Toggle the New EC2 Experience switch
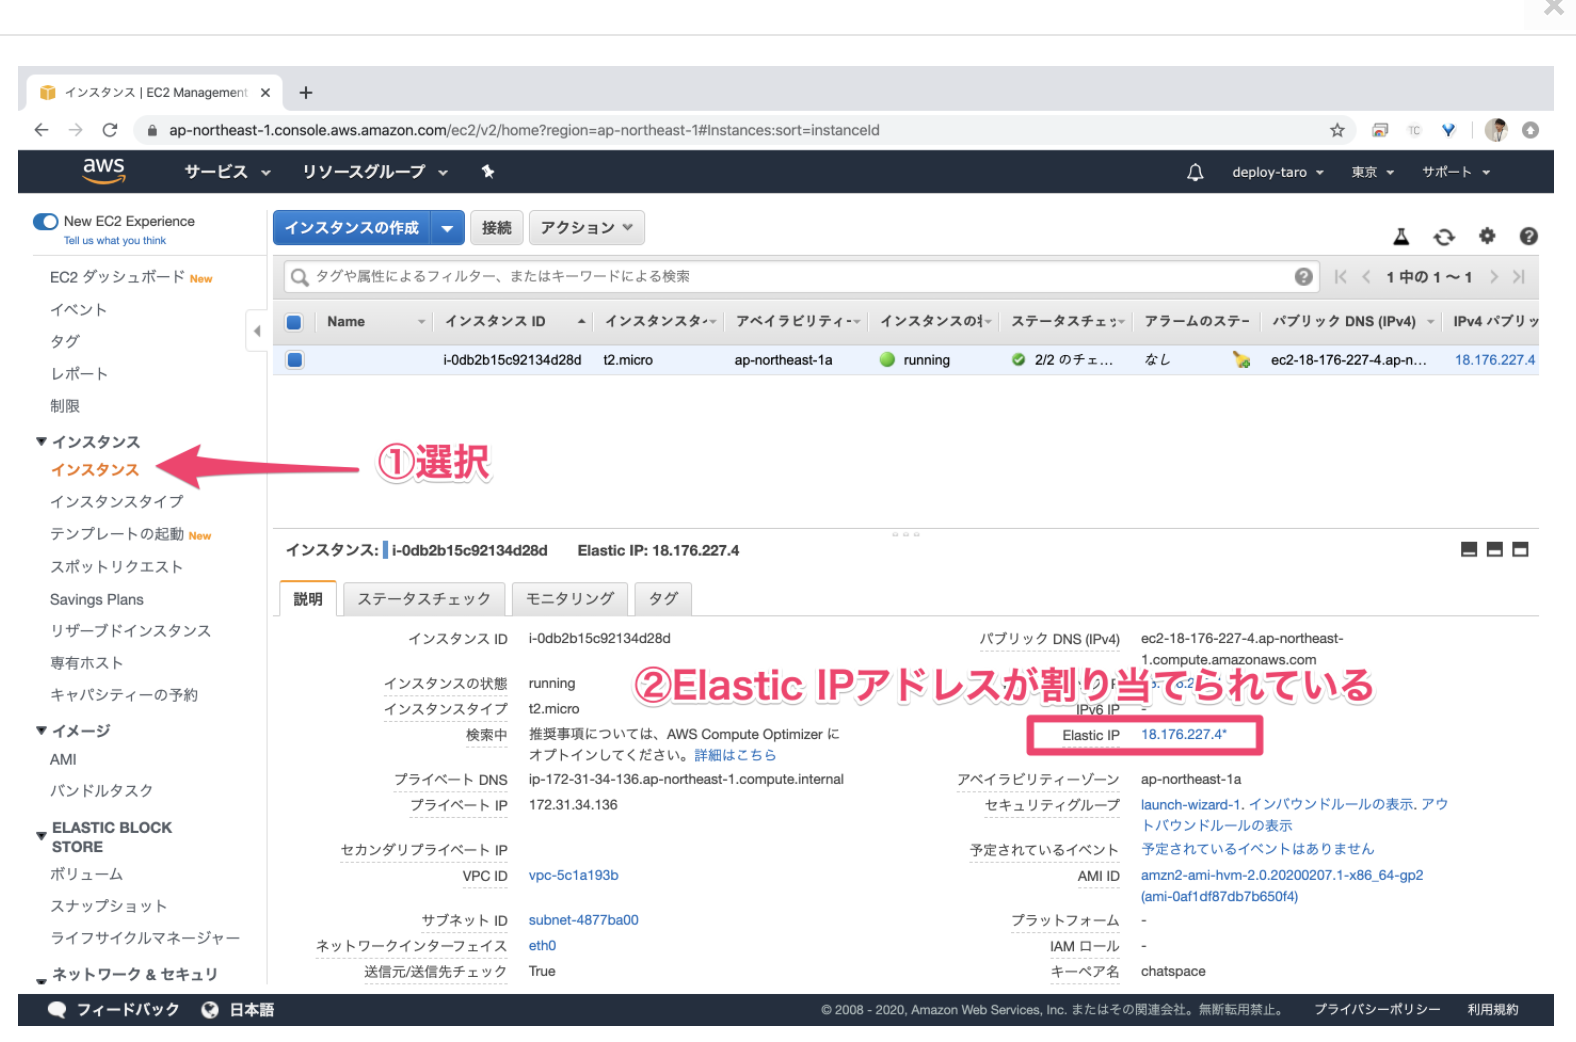Viewport: 1576px width, 1042px height. coord(46,221)
